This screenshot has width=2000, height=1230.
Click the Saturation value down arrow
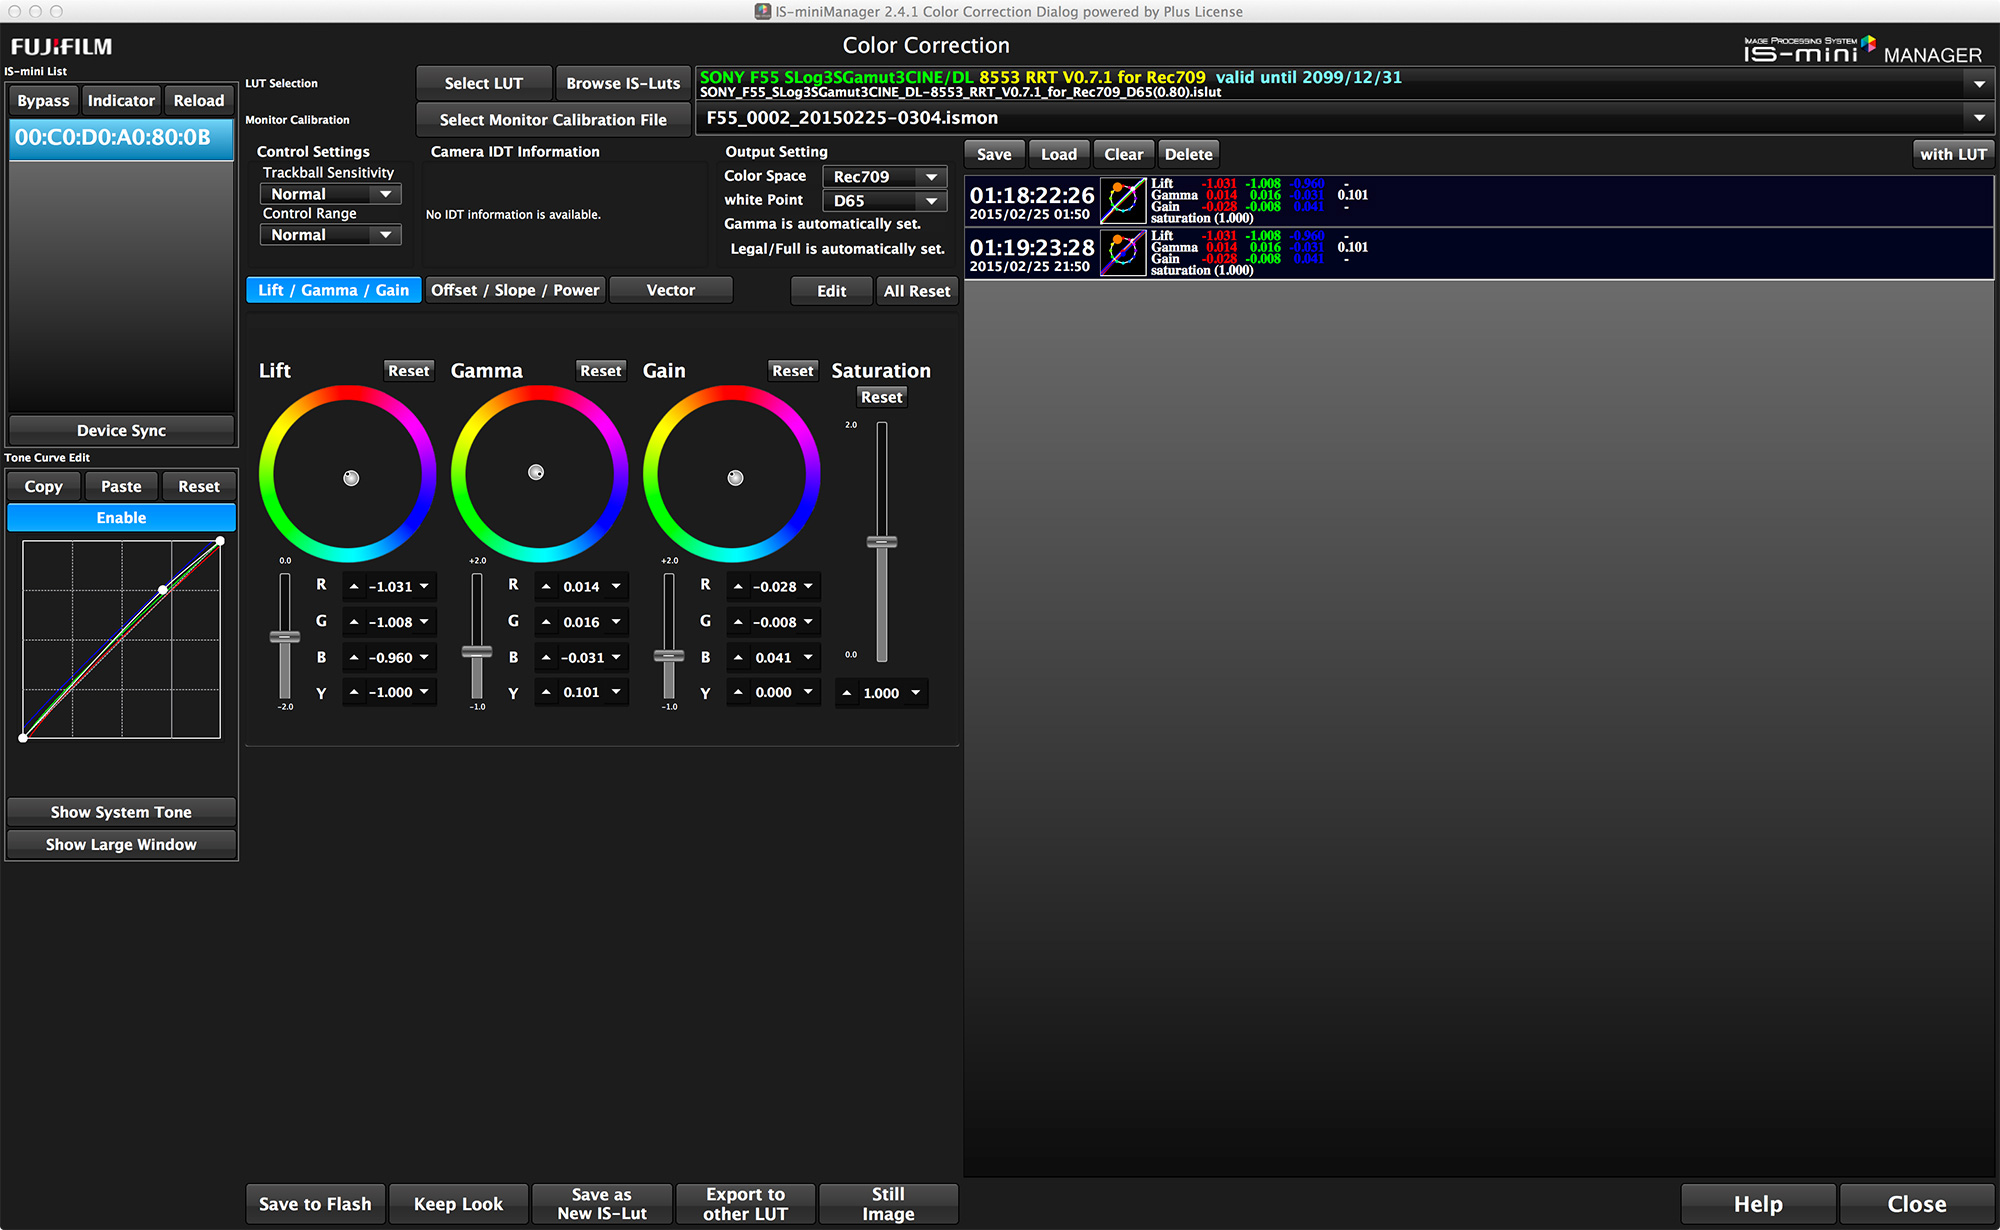915,693
